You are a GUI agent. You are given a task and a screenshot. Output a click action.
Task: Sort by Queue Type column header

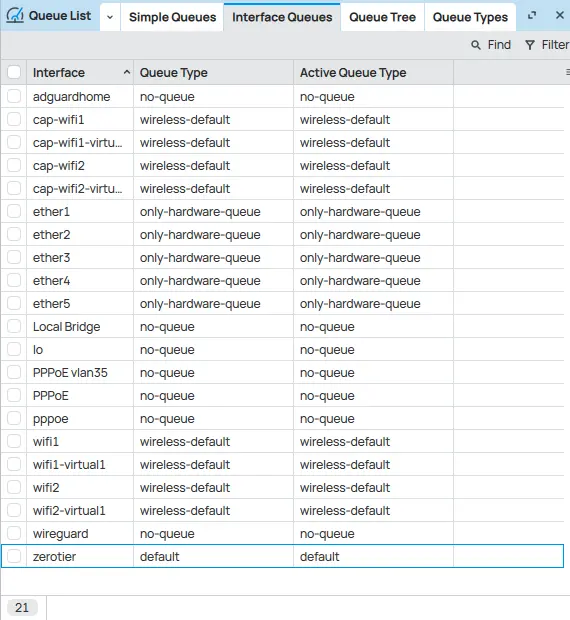click(x=213, y=72)
